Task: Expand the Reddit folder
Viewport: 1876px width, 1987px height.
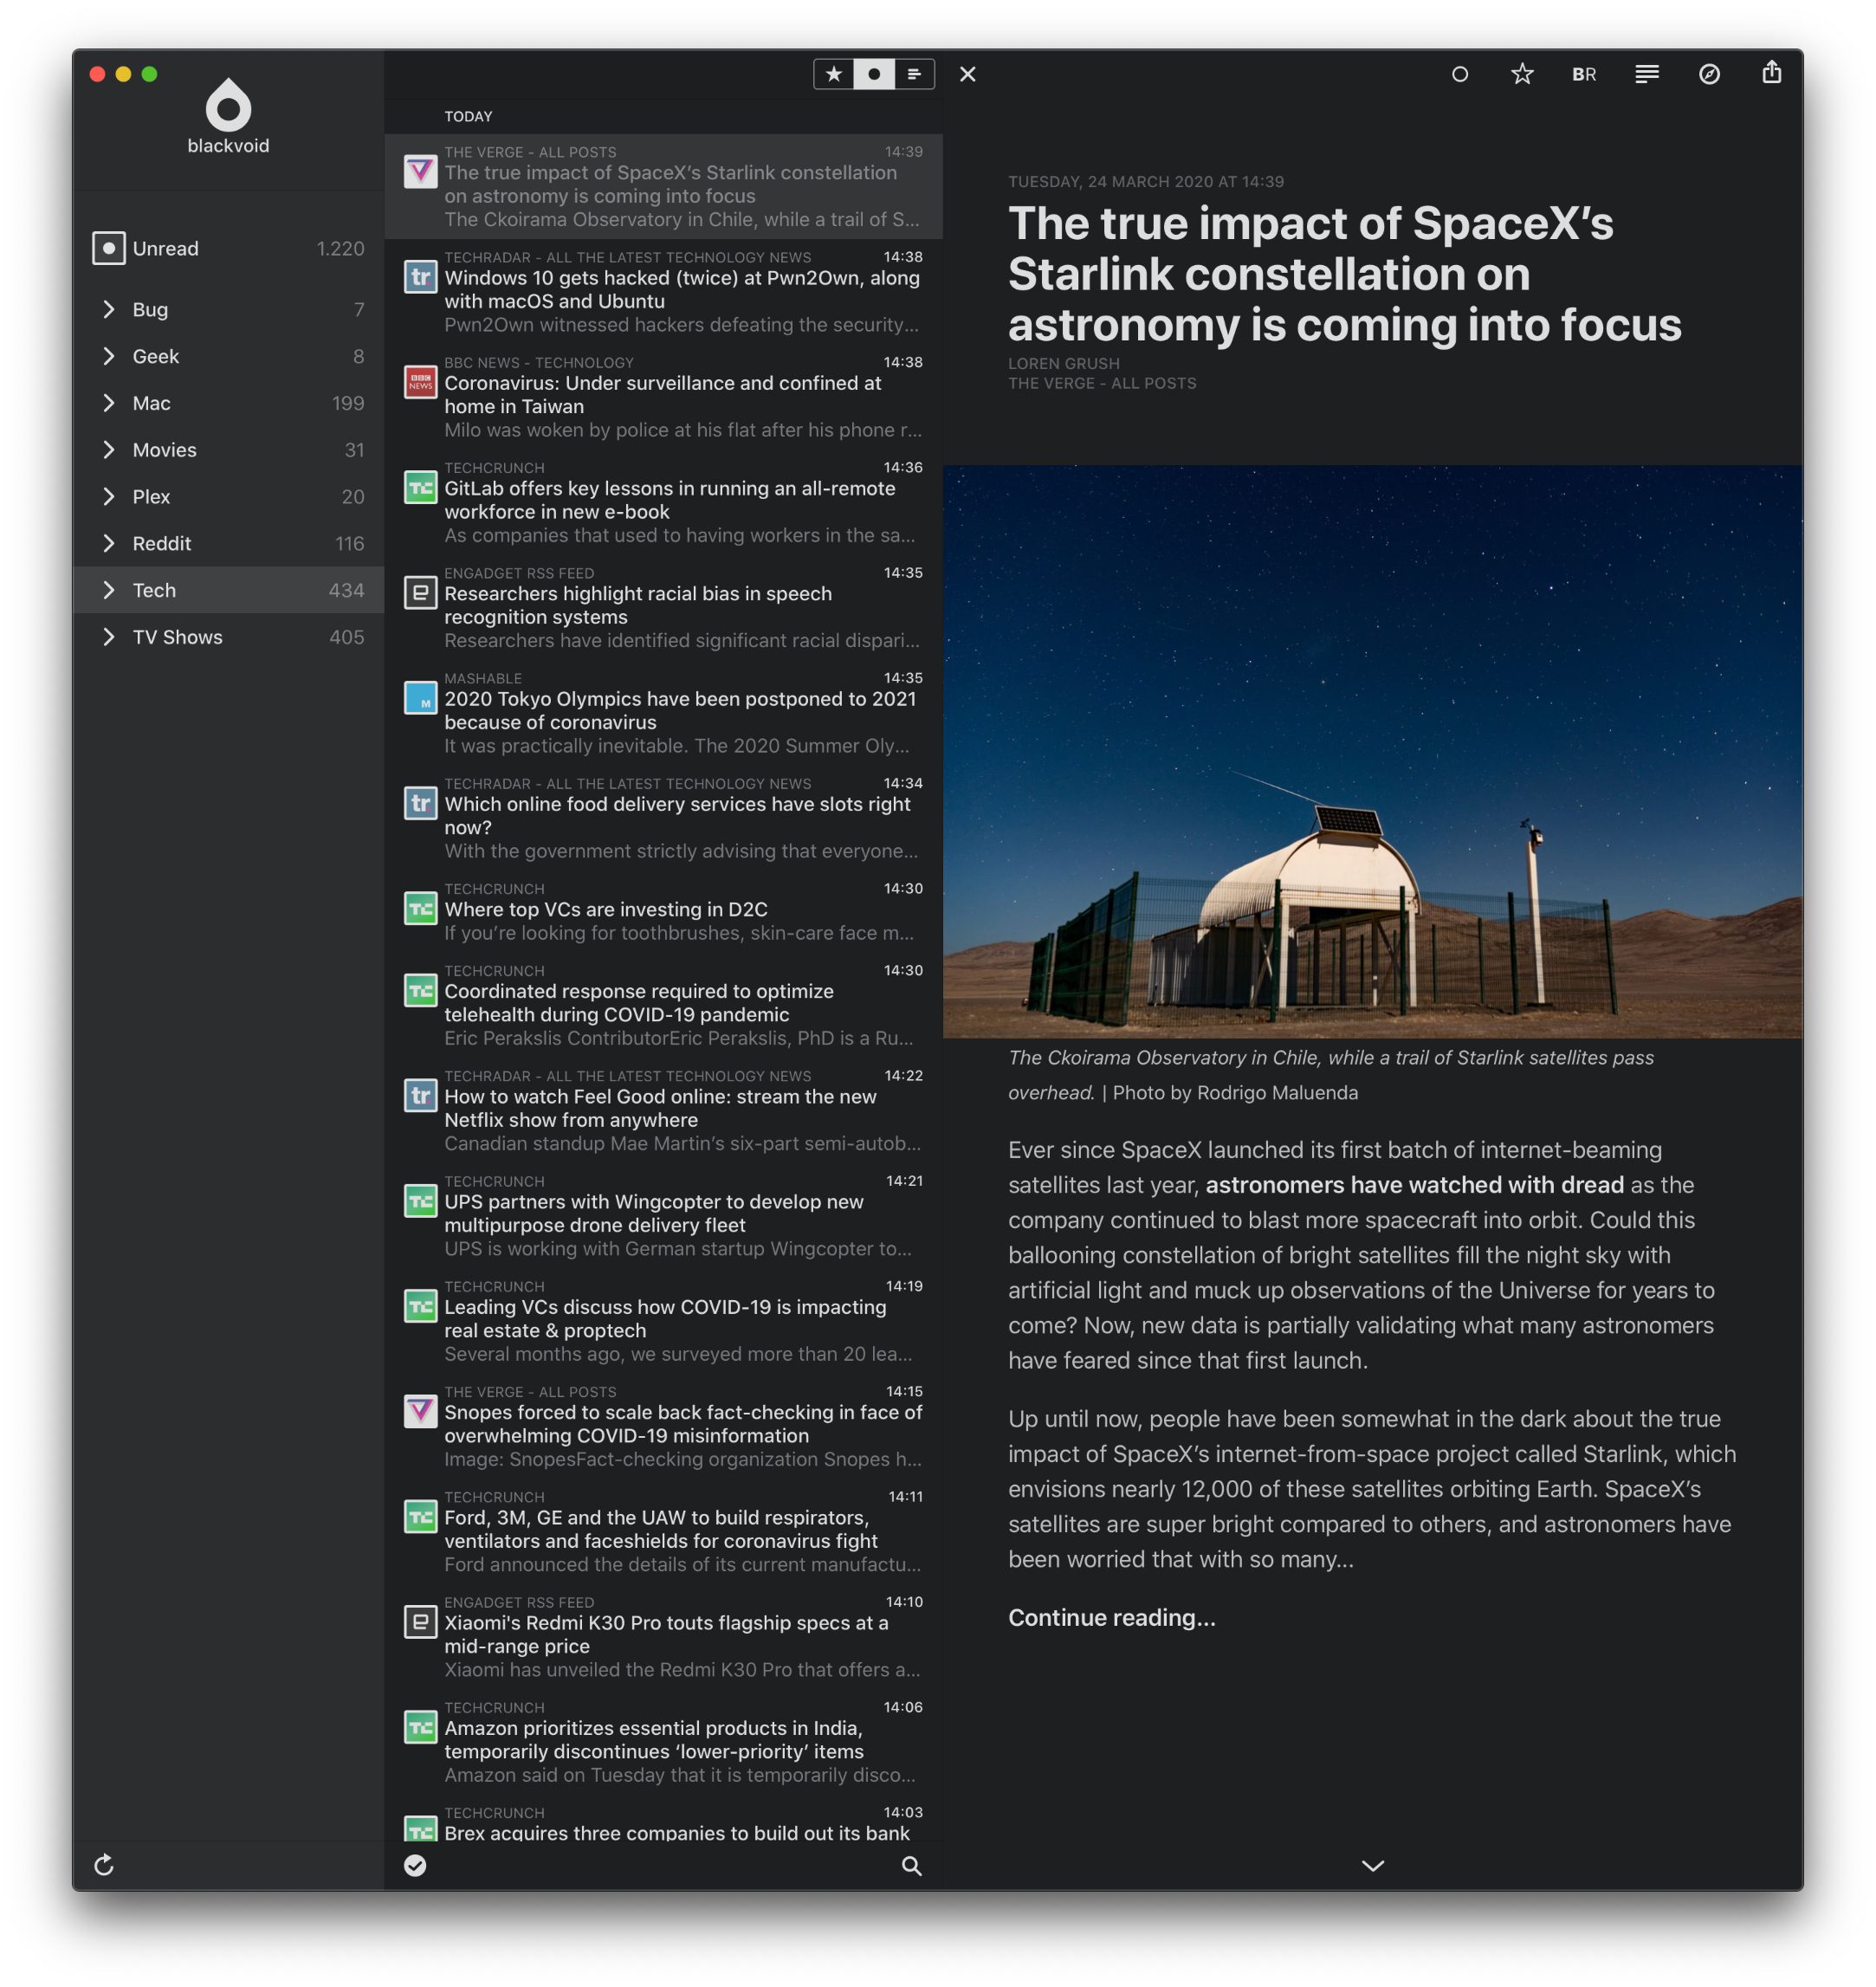Action: 108,543
